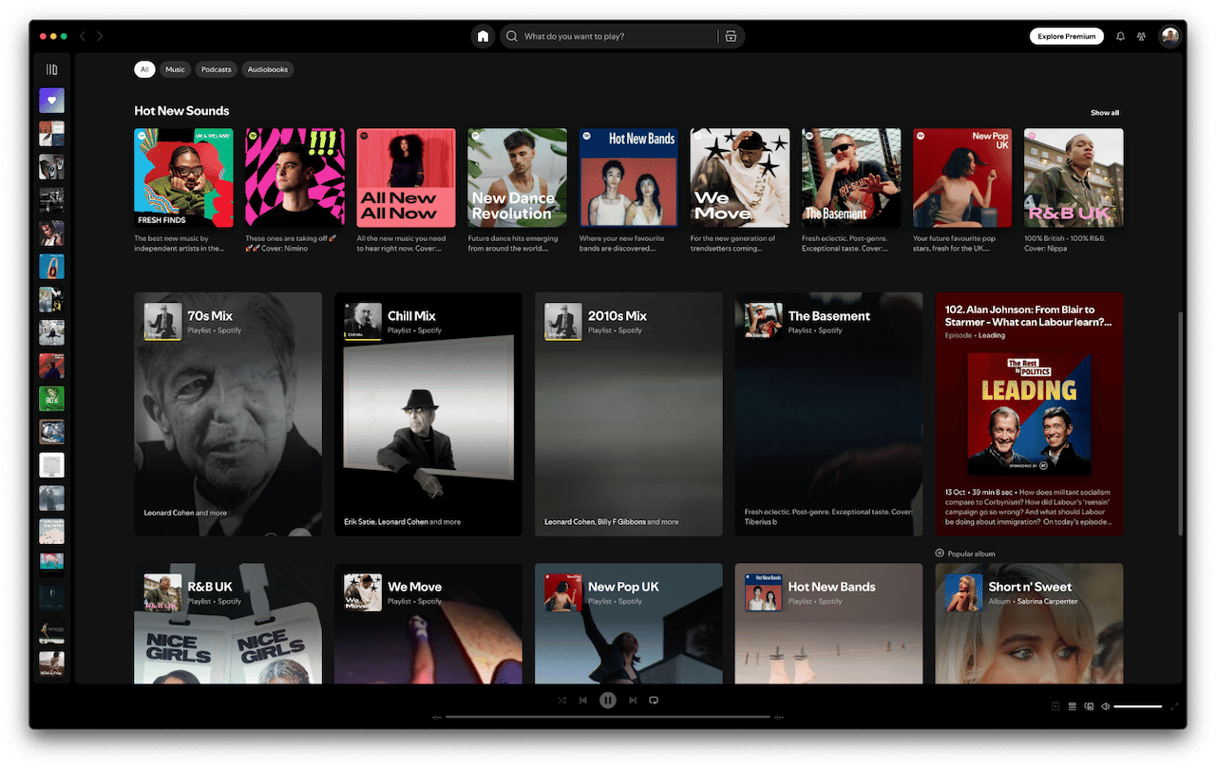The width and height of the screenshot is (1216, 768).
Task: Open the notifications bell
Action: point(1120,36)
